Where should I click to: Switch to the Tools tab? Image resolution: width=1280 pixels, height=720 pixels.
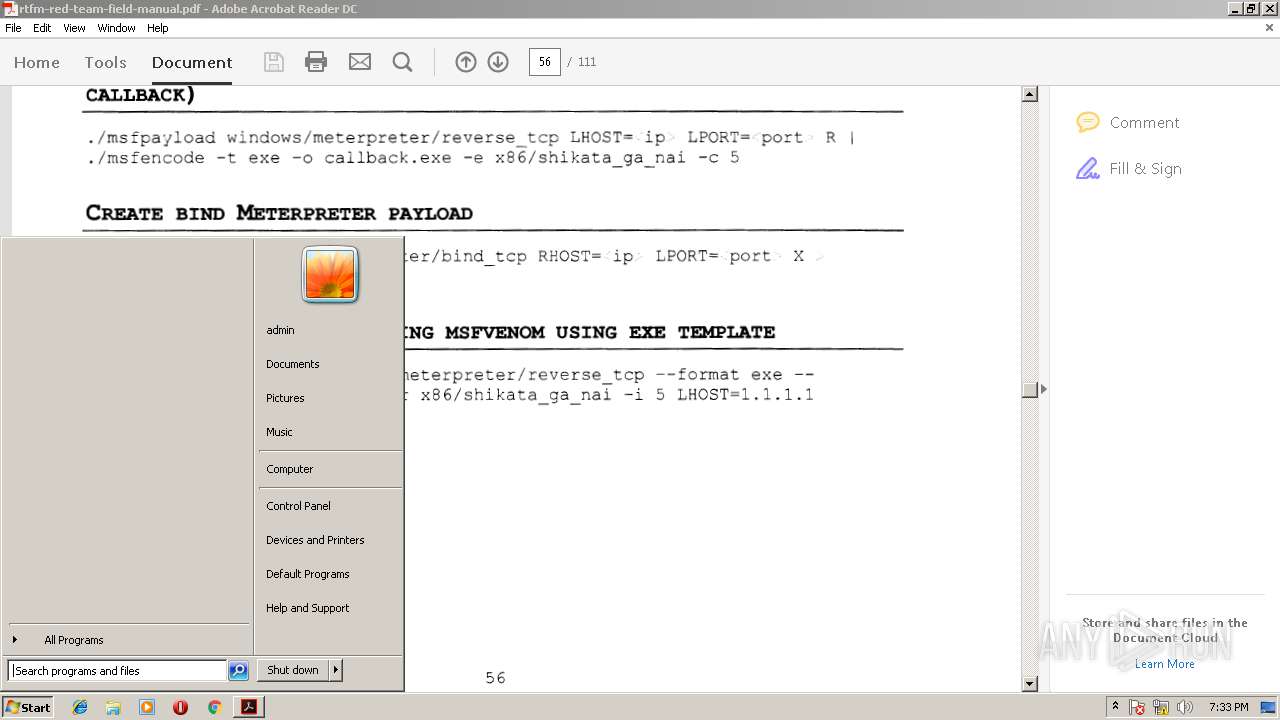point(105,62)
